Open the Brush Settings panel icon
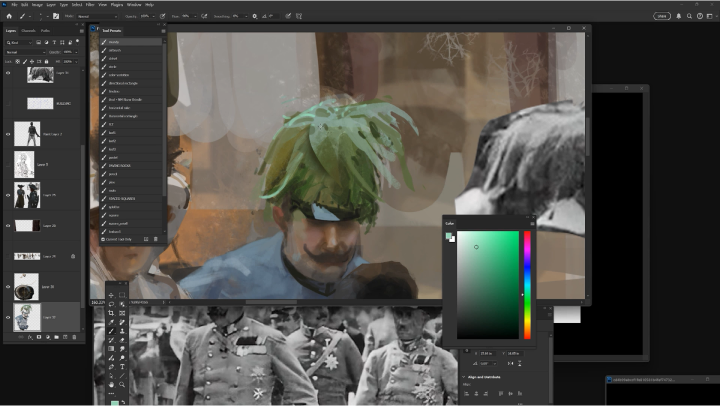720x406 pixels. 56,16
